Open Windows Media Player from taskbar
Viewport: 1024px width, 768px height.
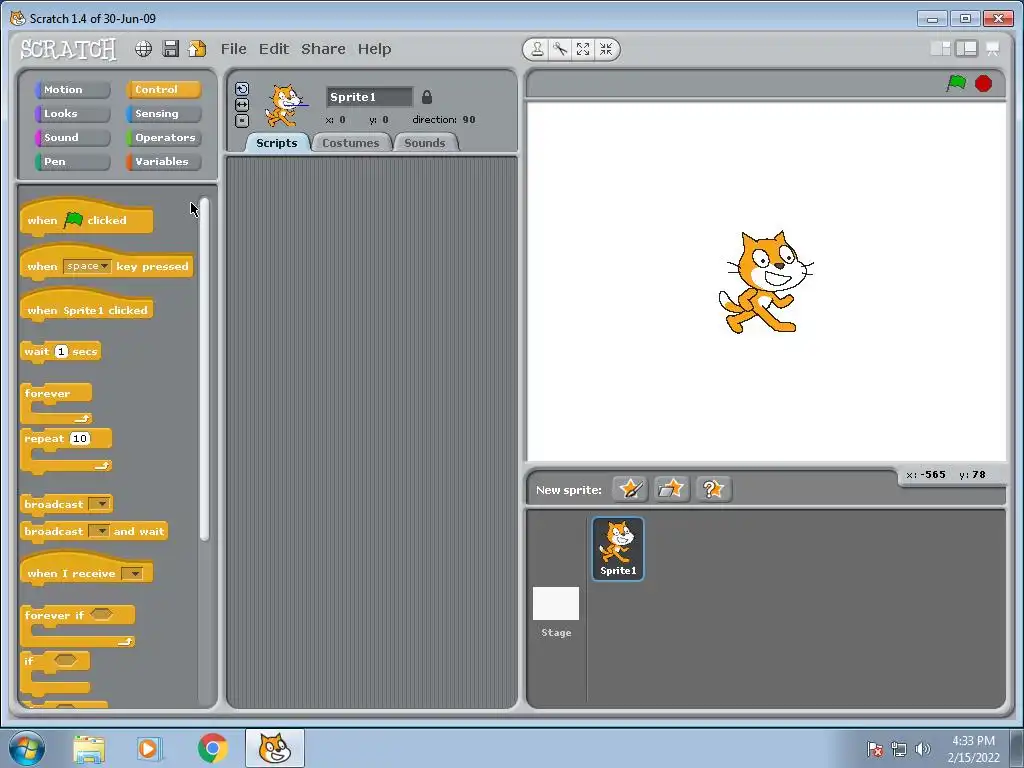(149, 748)
